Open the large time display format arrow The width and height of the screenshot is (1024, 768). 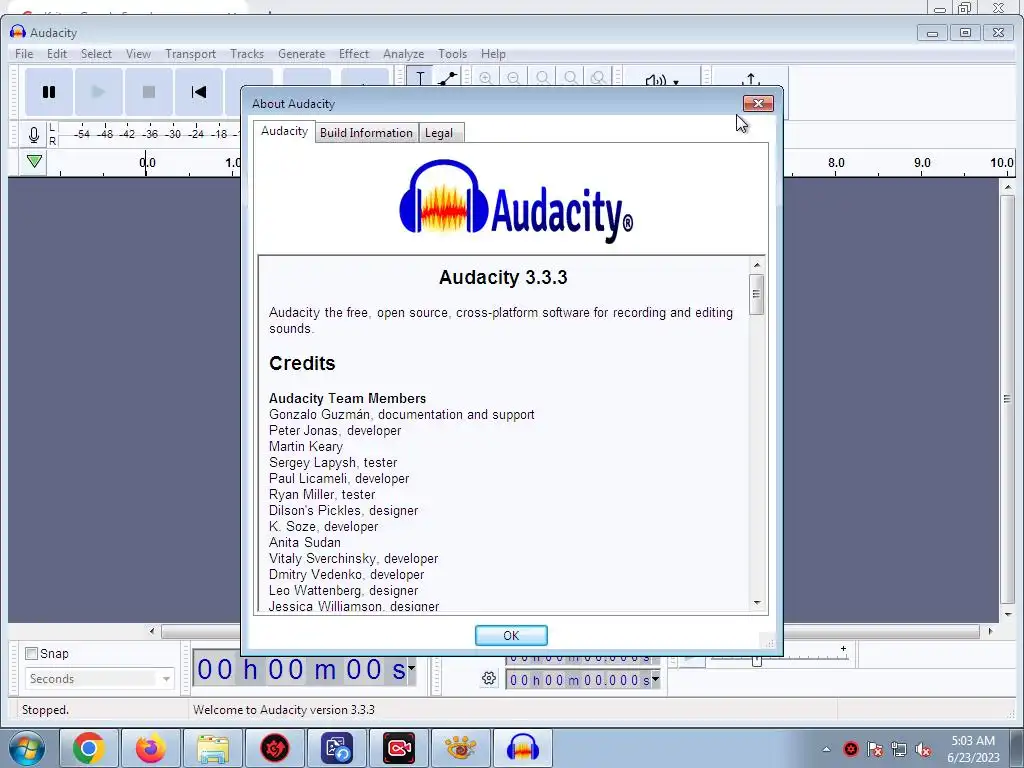[411, 668]
